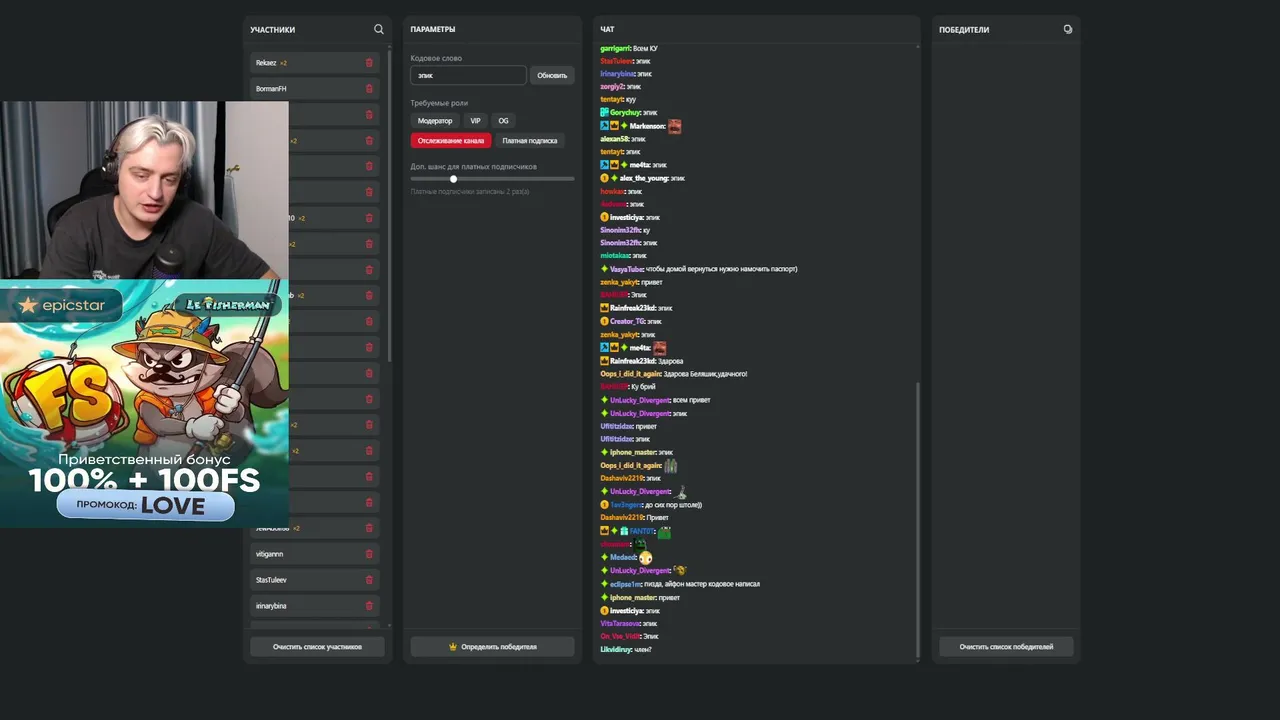Click chat username VitaTarasova
The image size is (1280, 720).
tap(621, 623)
